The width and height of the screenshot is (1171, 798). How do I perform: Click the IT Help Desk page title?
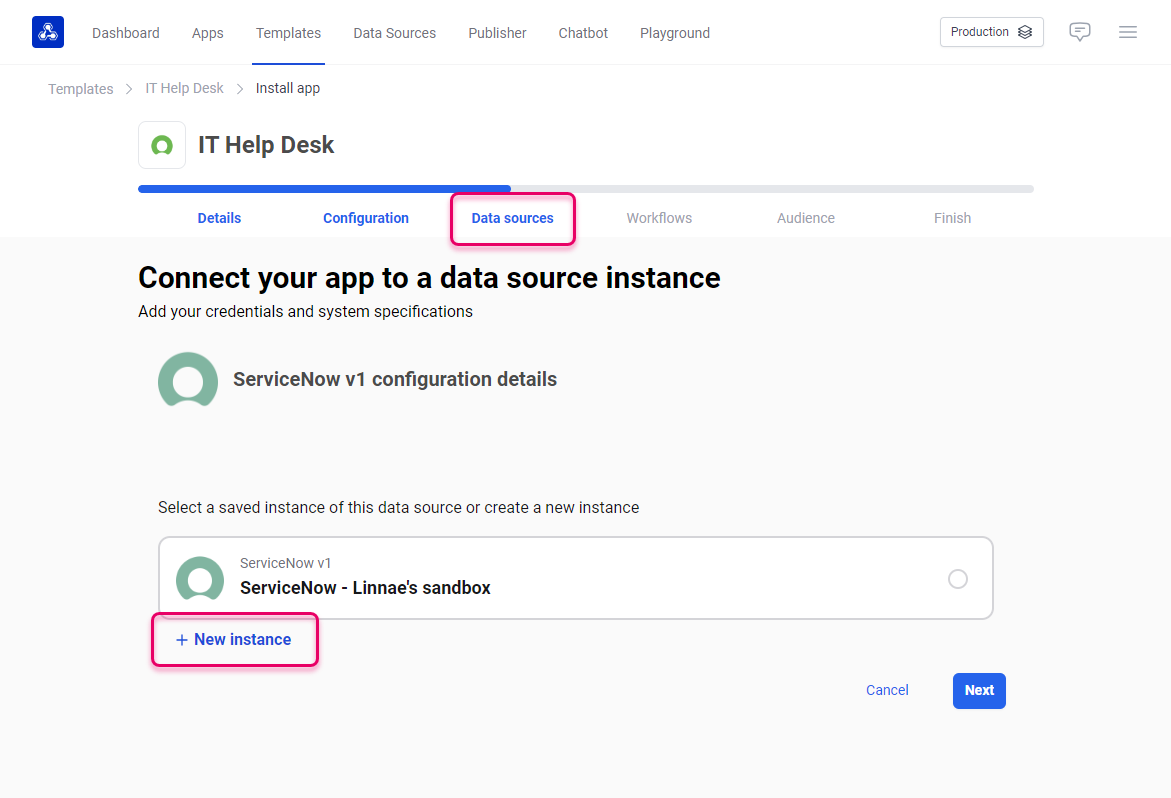(x=266, y=145)
